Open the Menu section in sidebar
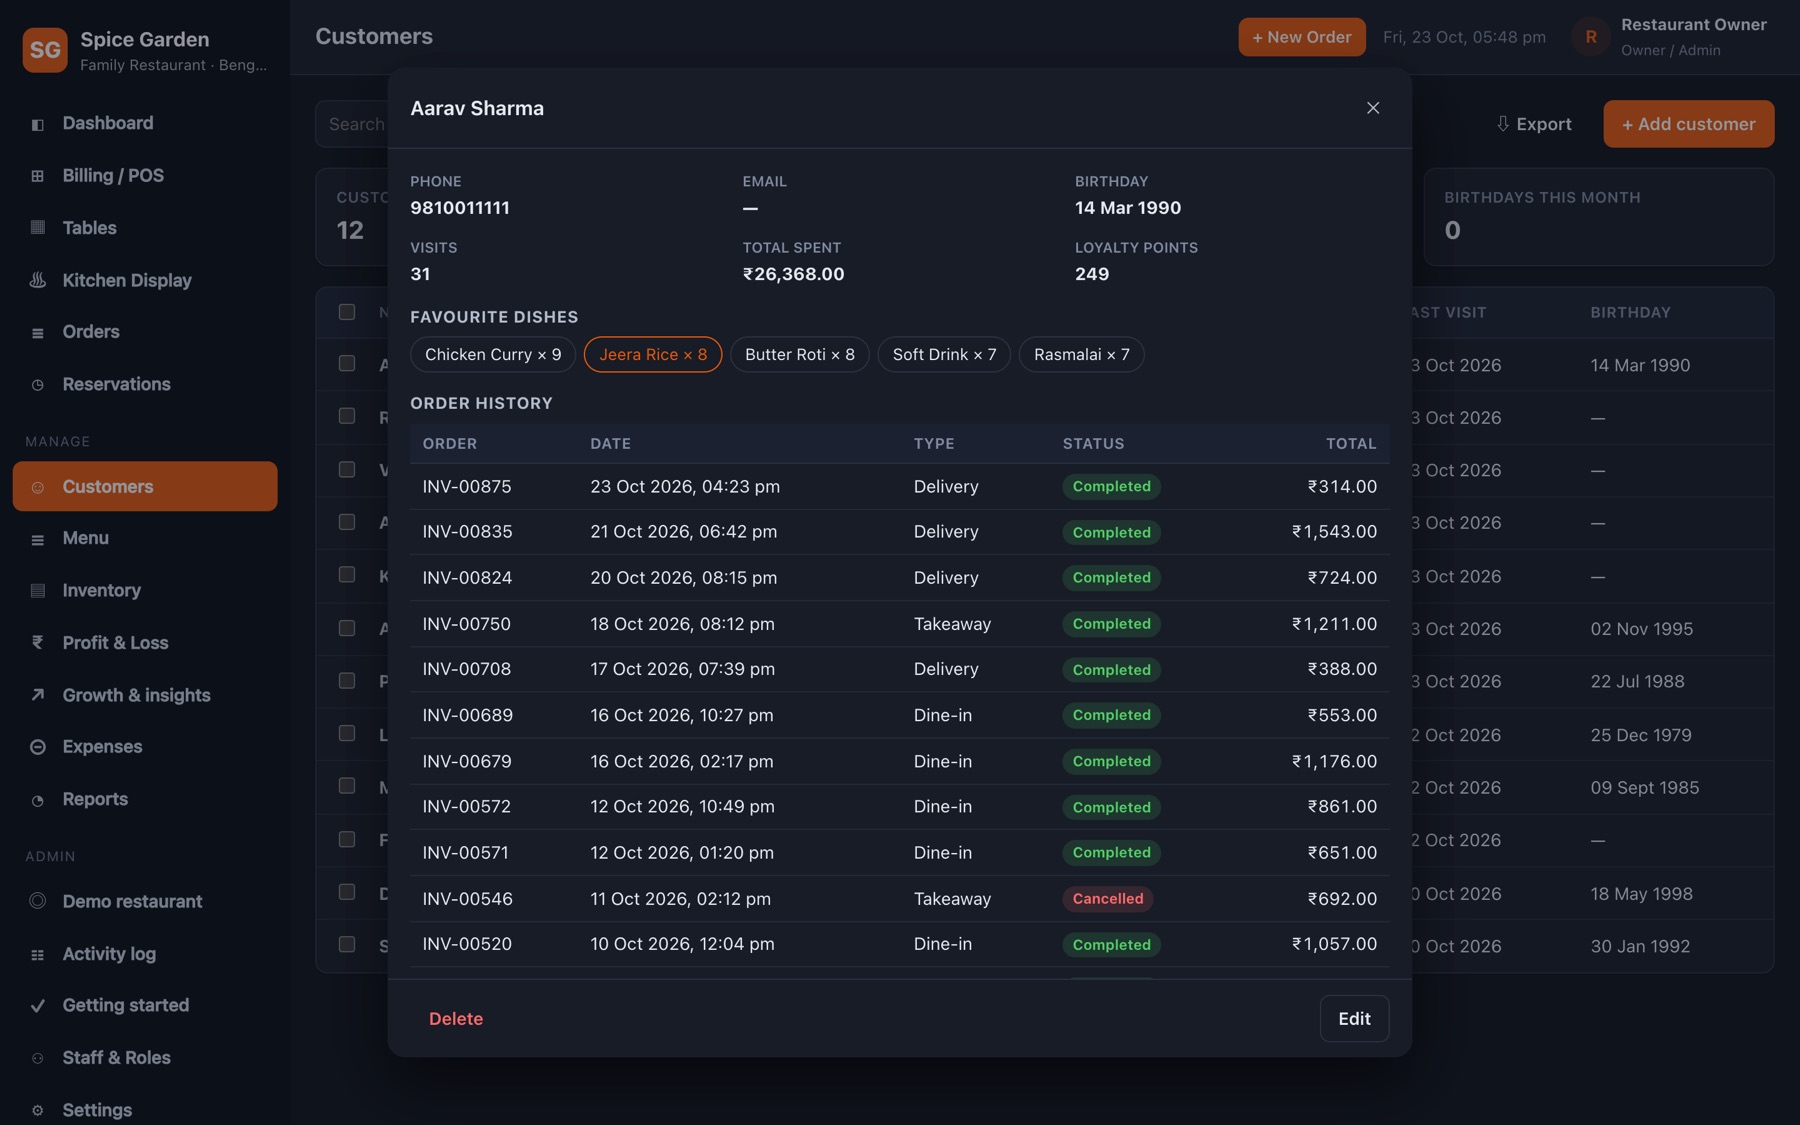 [x=145, y=538]
